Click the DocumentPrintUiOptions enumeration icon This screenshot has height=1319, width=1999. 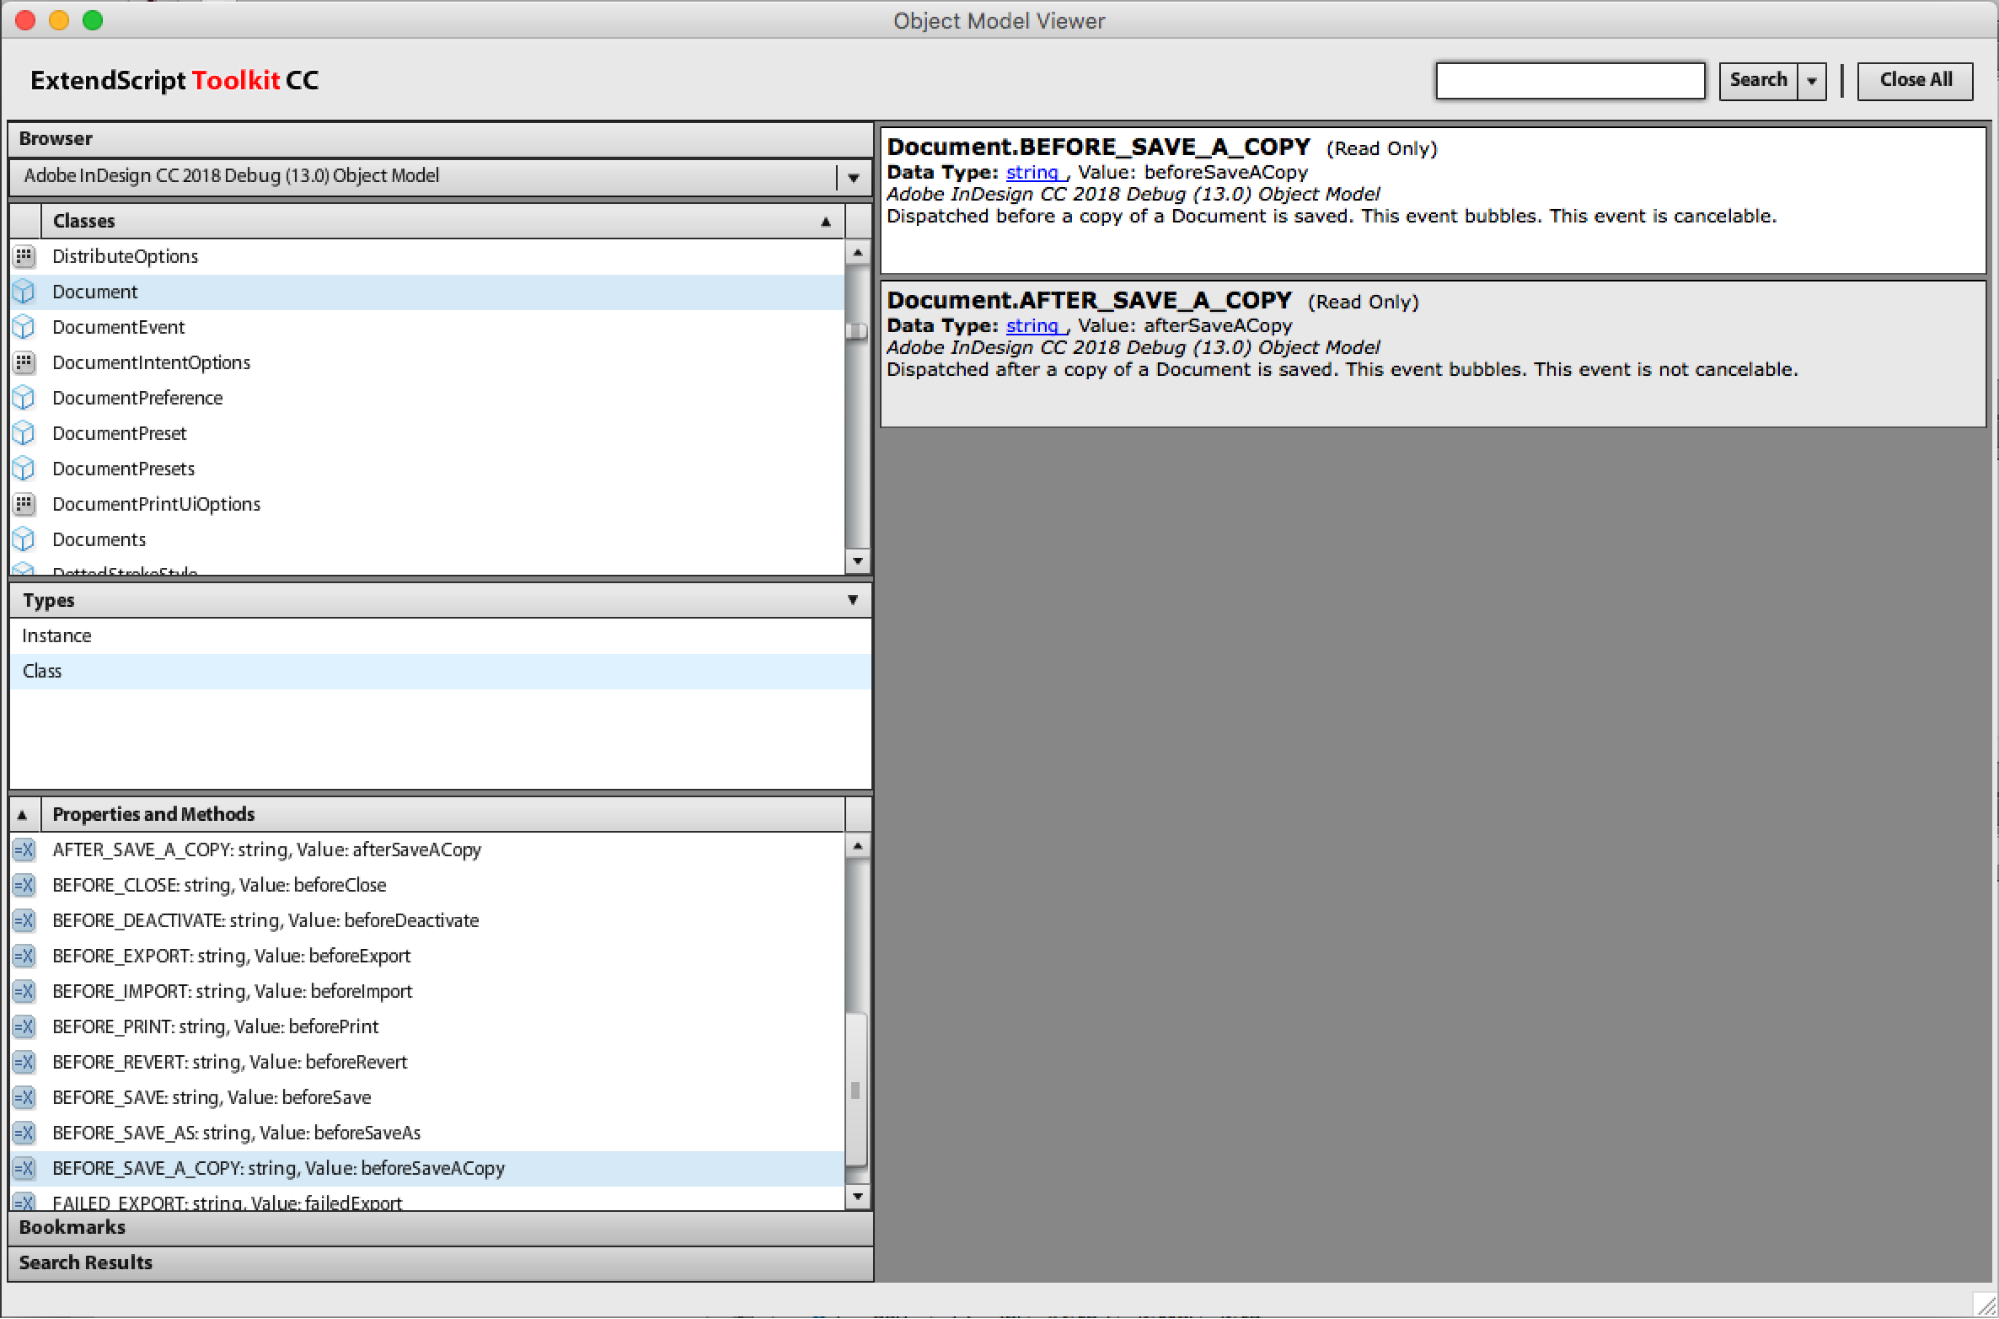23,504
